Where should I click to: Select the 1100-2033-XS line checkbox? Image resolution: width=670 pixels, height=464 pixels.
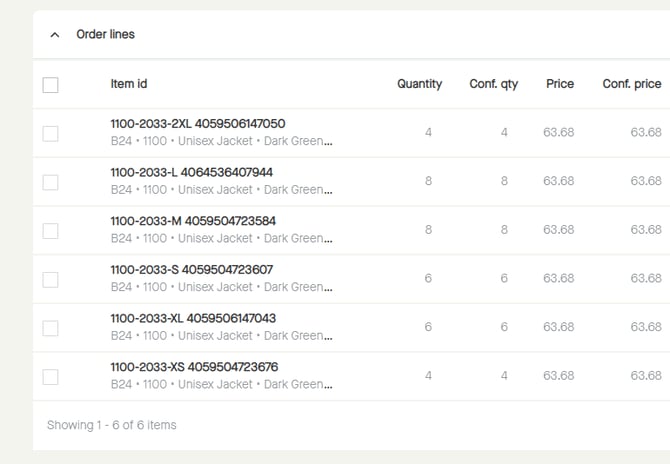pyautogui.click(x=51, y=377)
